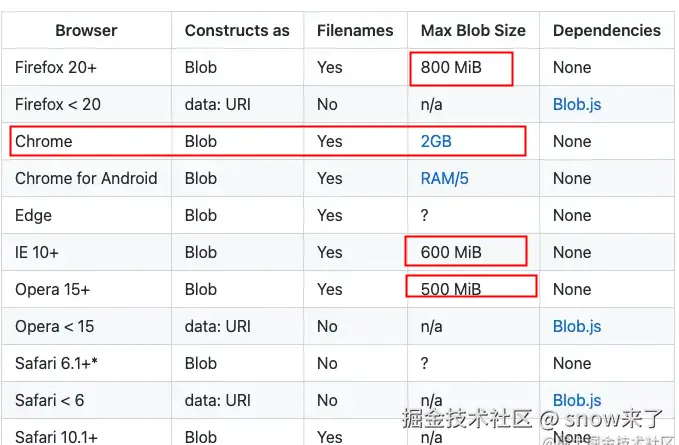Screen dimensions: 679x445
Task: Open the RAM/5 link
Action: click(x=444, y=178)
